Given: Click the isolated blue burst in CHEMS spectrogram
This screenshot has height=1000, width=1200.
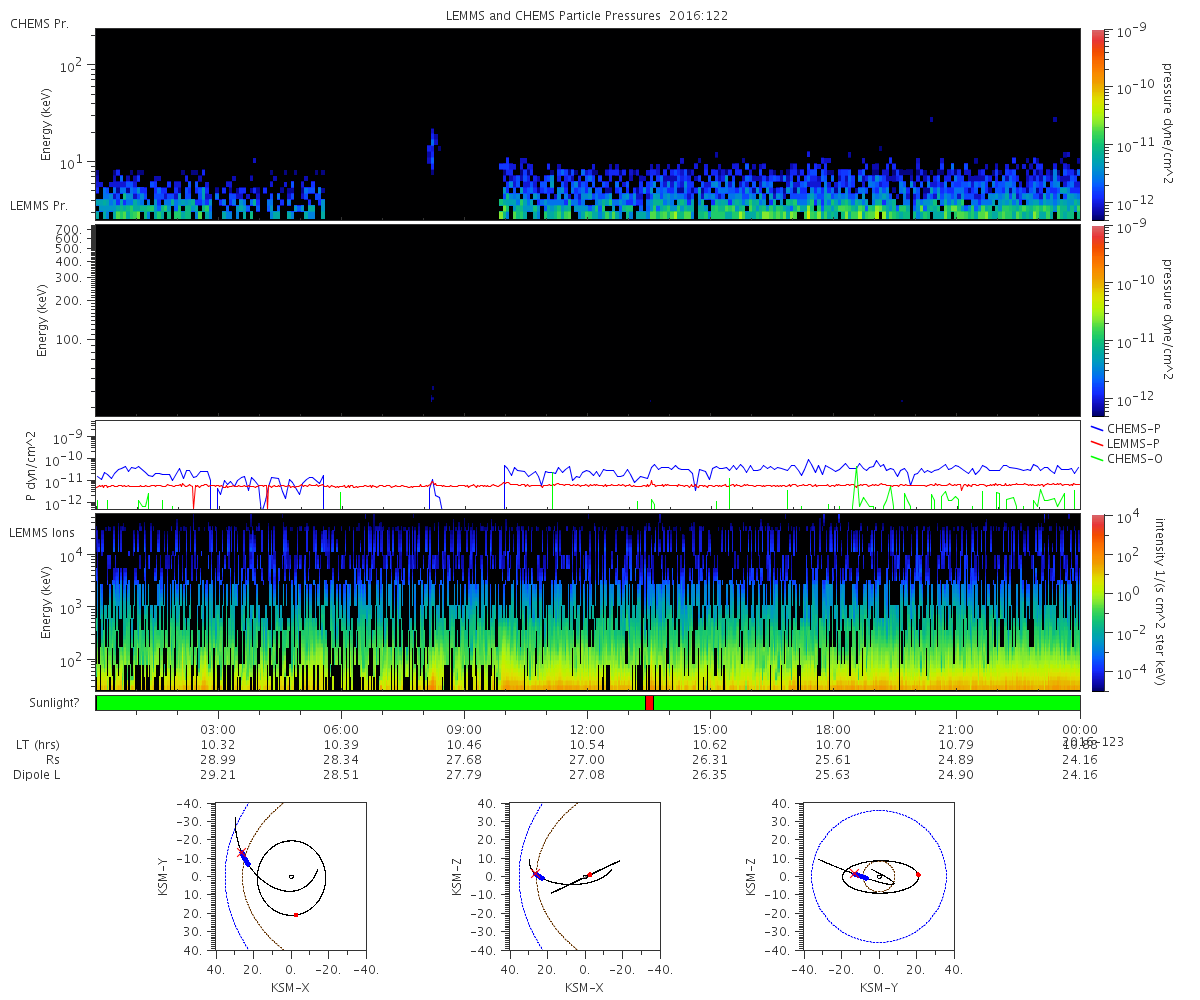Looking at the screenshot, I should 433,148.
